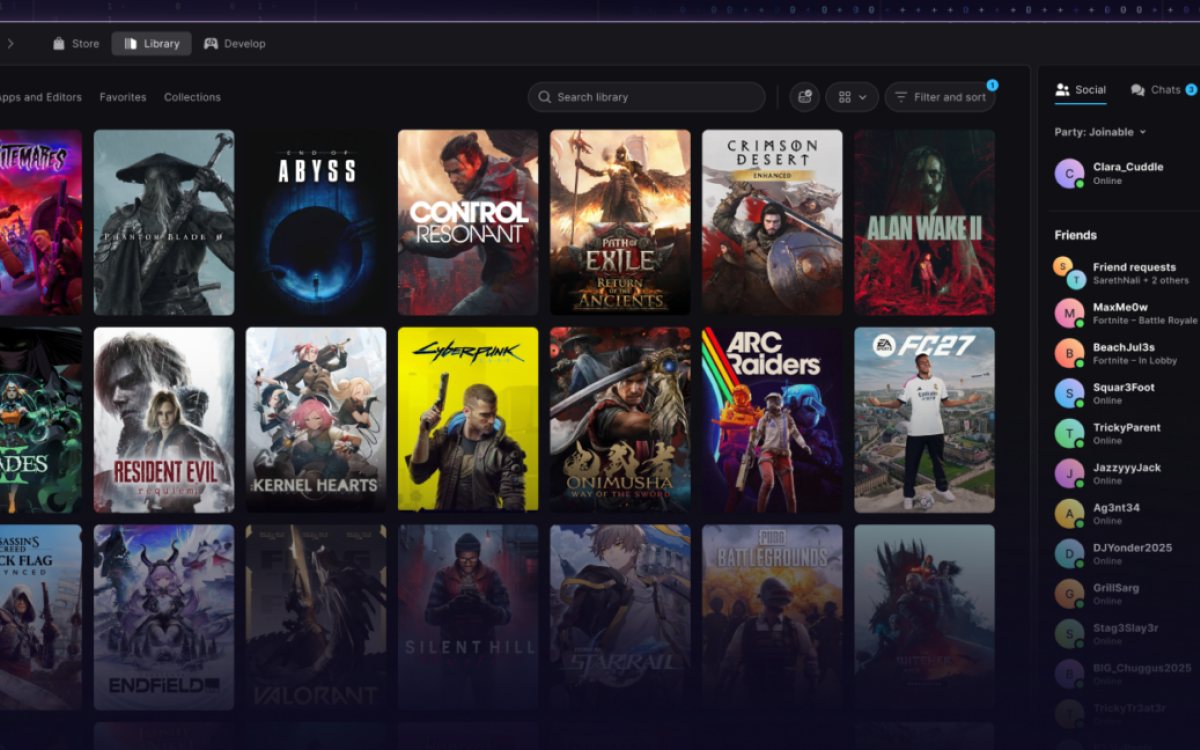Screen dimensions: 1200x750
Task: Click MaxMe0w's avatar
Action: pyautogui.click(x=1069, y=313)
